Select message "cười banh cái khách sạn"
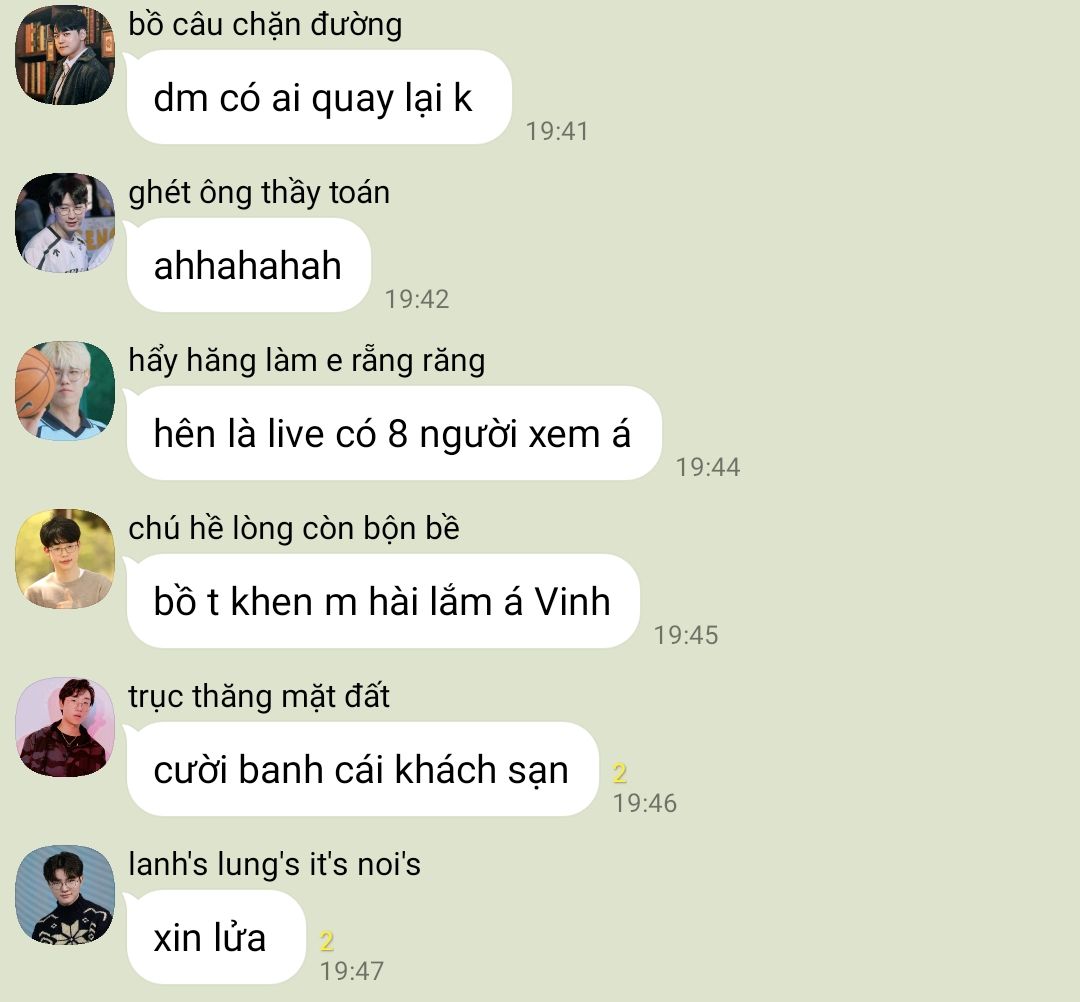The image size is (1080, 1002). [x=362, y=769]
